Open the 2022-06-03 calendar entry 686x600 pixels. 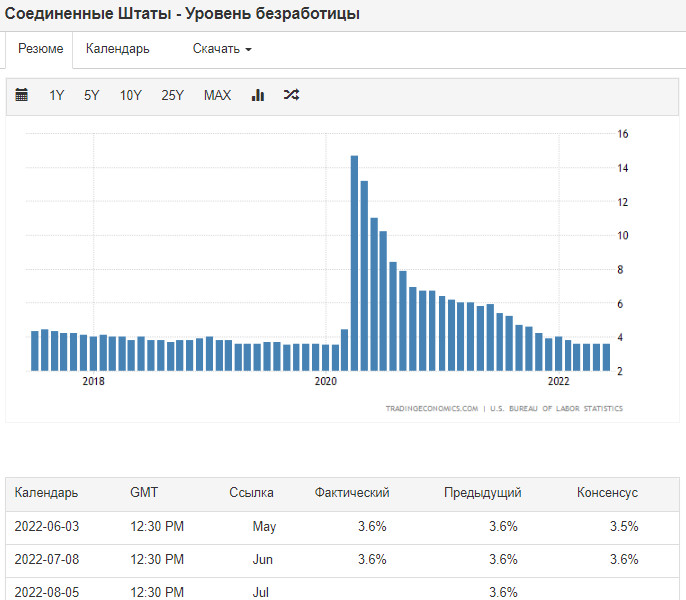(x=45, y=526)
